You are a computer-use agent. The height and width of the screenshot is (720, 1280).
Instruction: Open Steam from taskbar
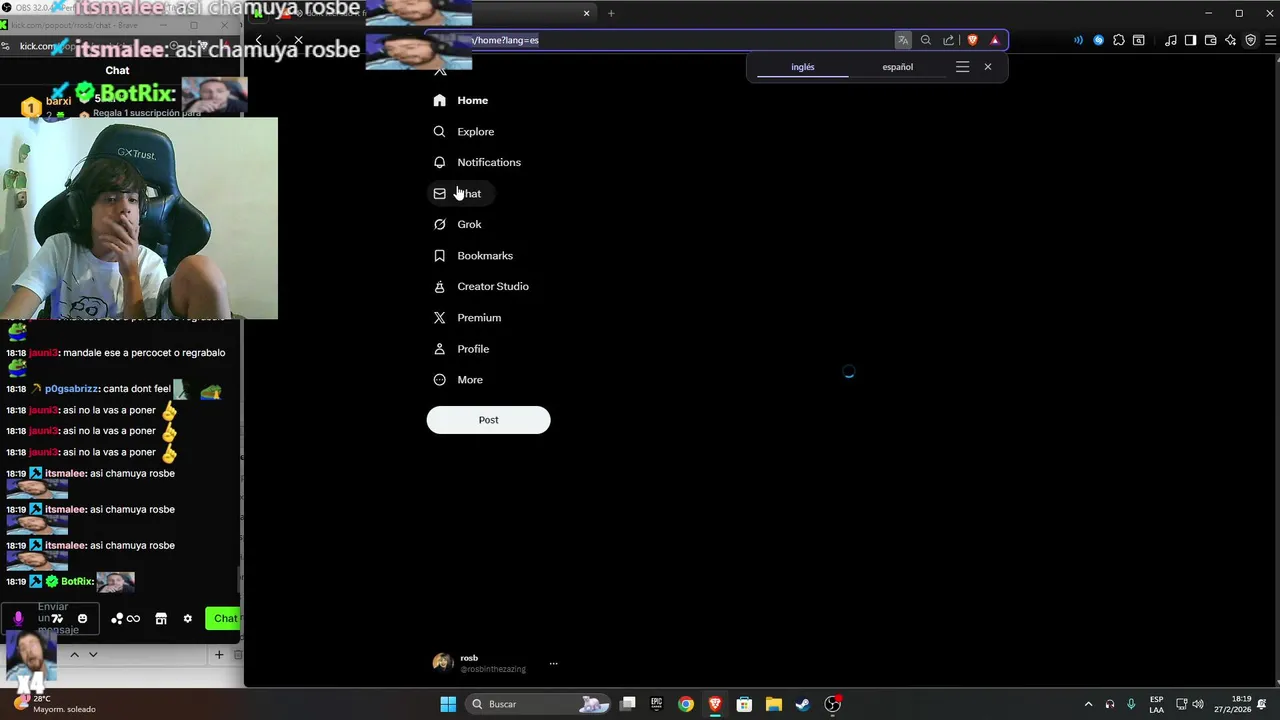click(x=803, y=704)
